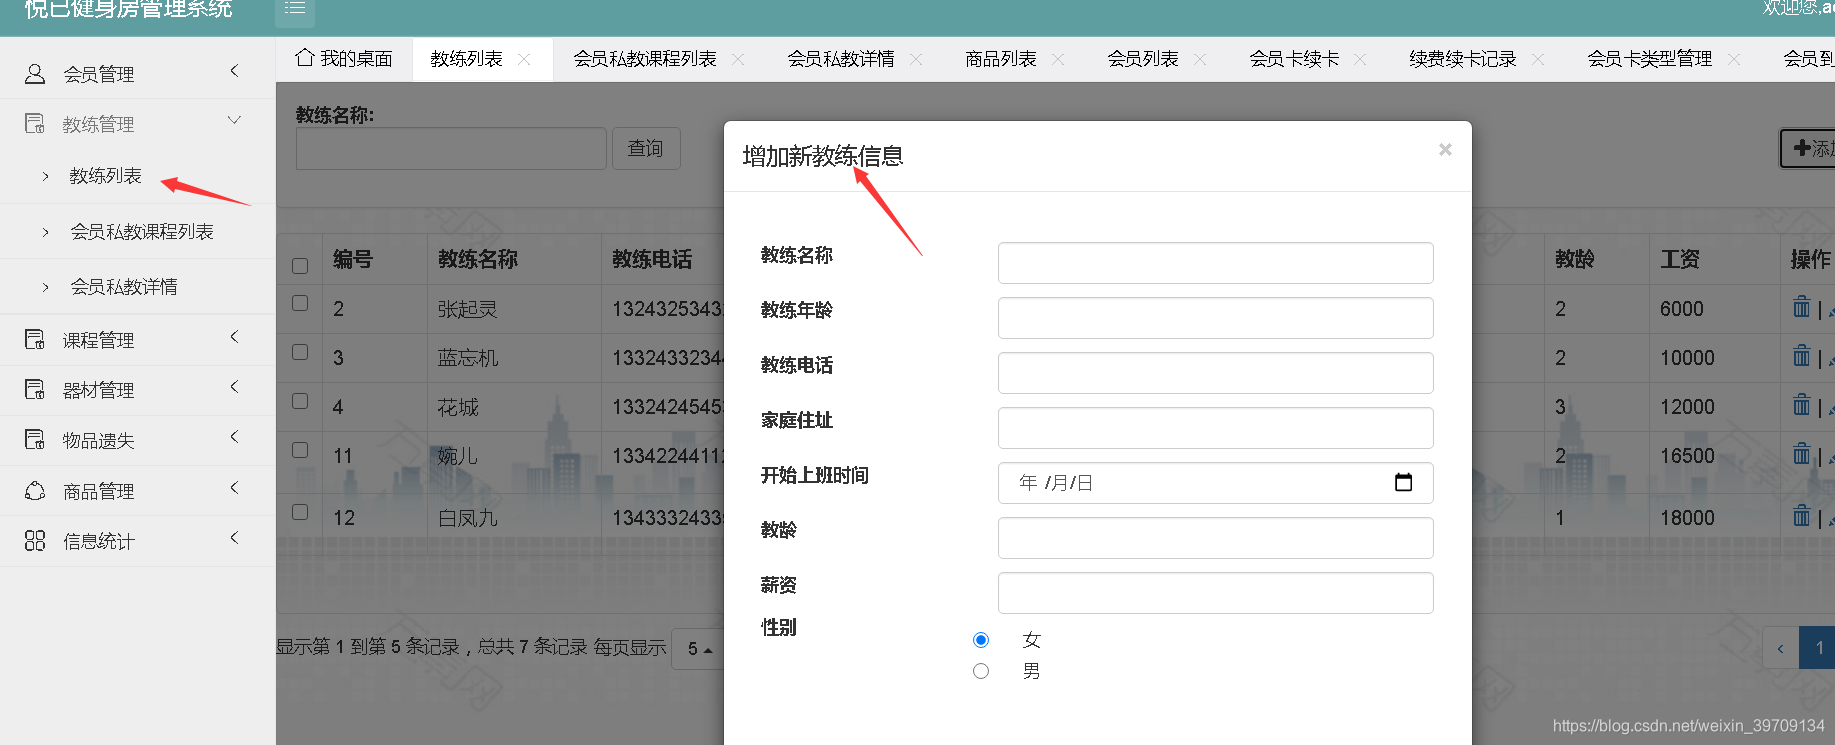Check the checkbox for row 花城
The width and height of the screenshot is (1835, 745).
pos(300,401)
